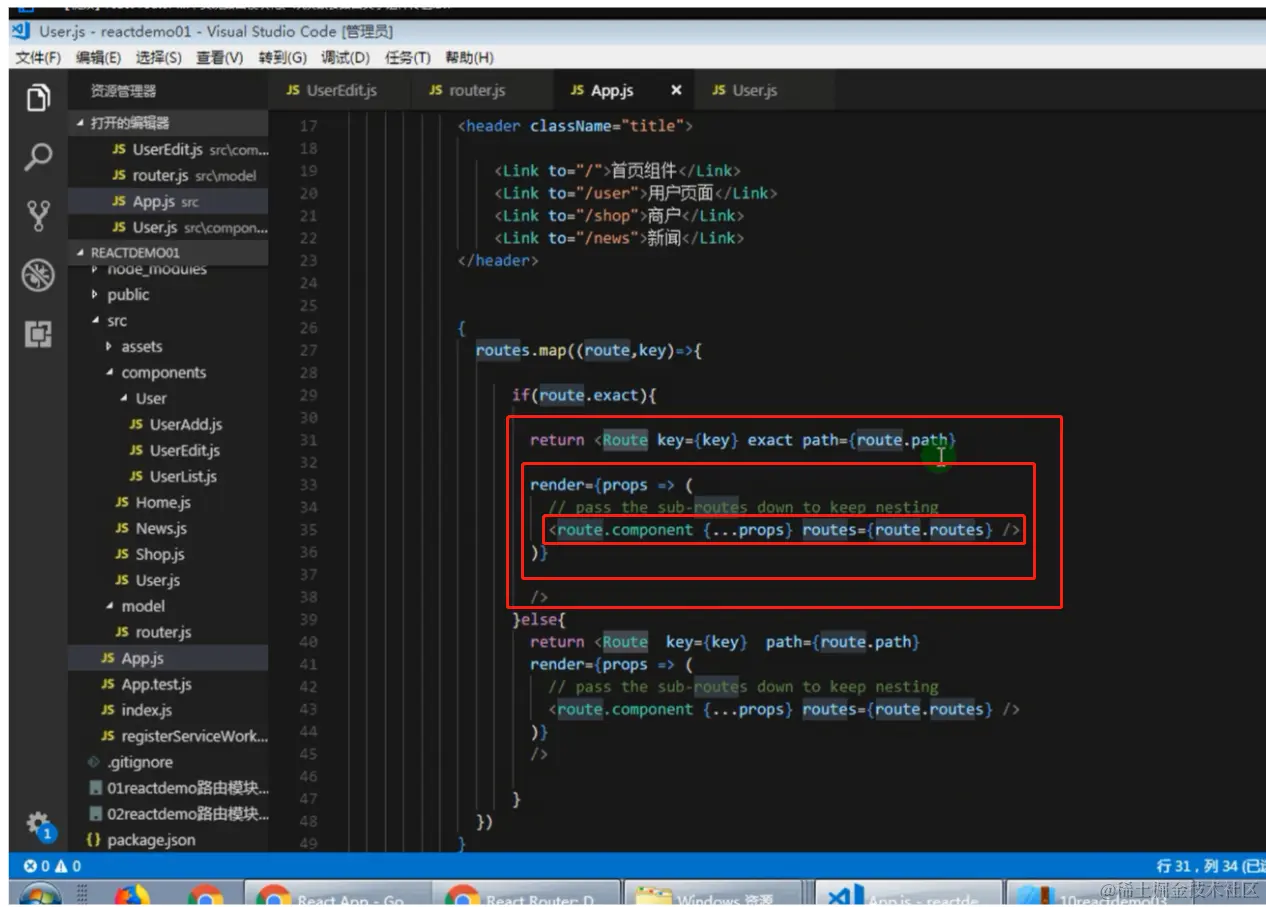1266x907 pixels.
Task: Click the Windows Start button
Action: (x=40, y=895)
